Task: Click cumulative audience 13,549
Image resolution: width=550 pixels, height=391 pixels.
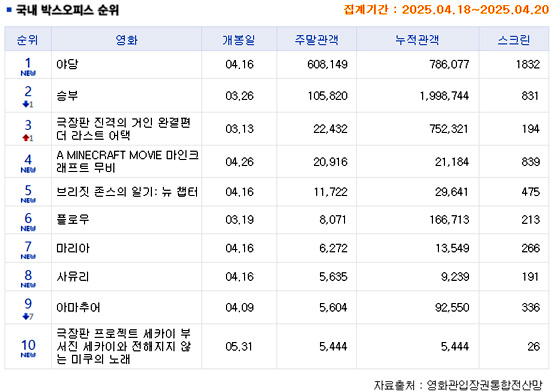Action: tap(452, 248)
